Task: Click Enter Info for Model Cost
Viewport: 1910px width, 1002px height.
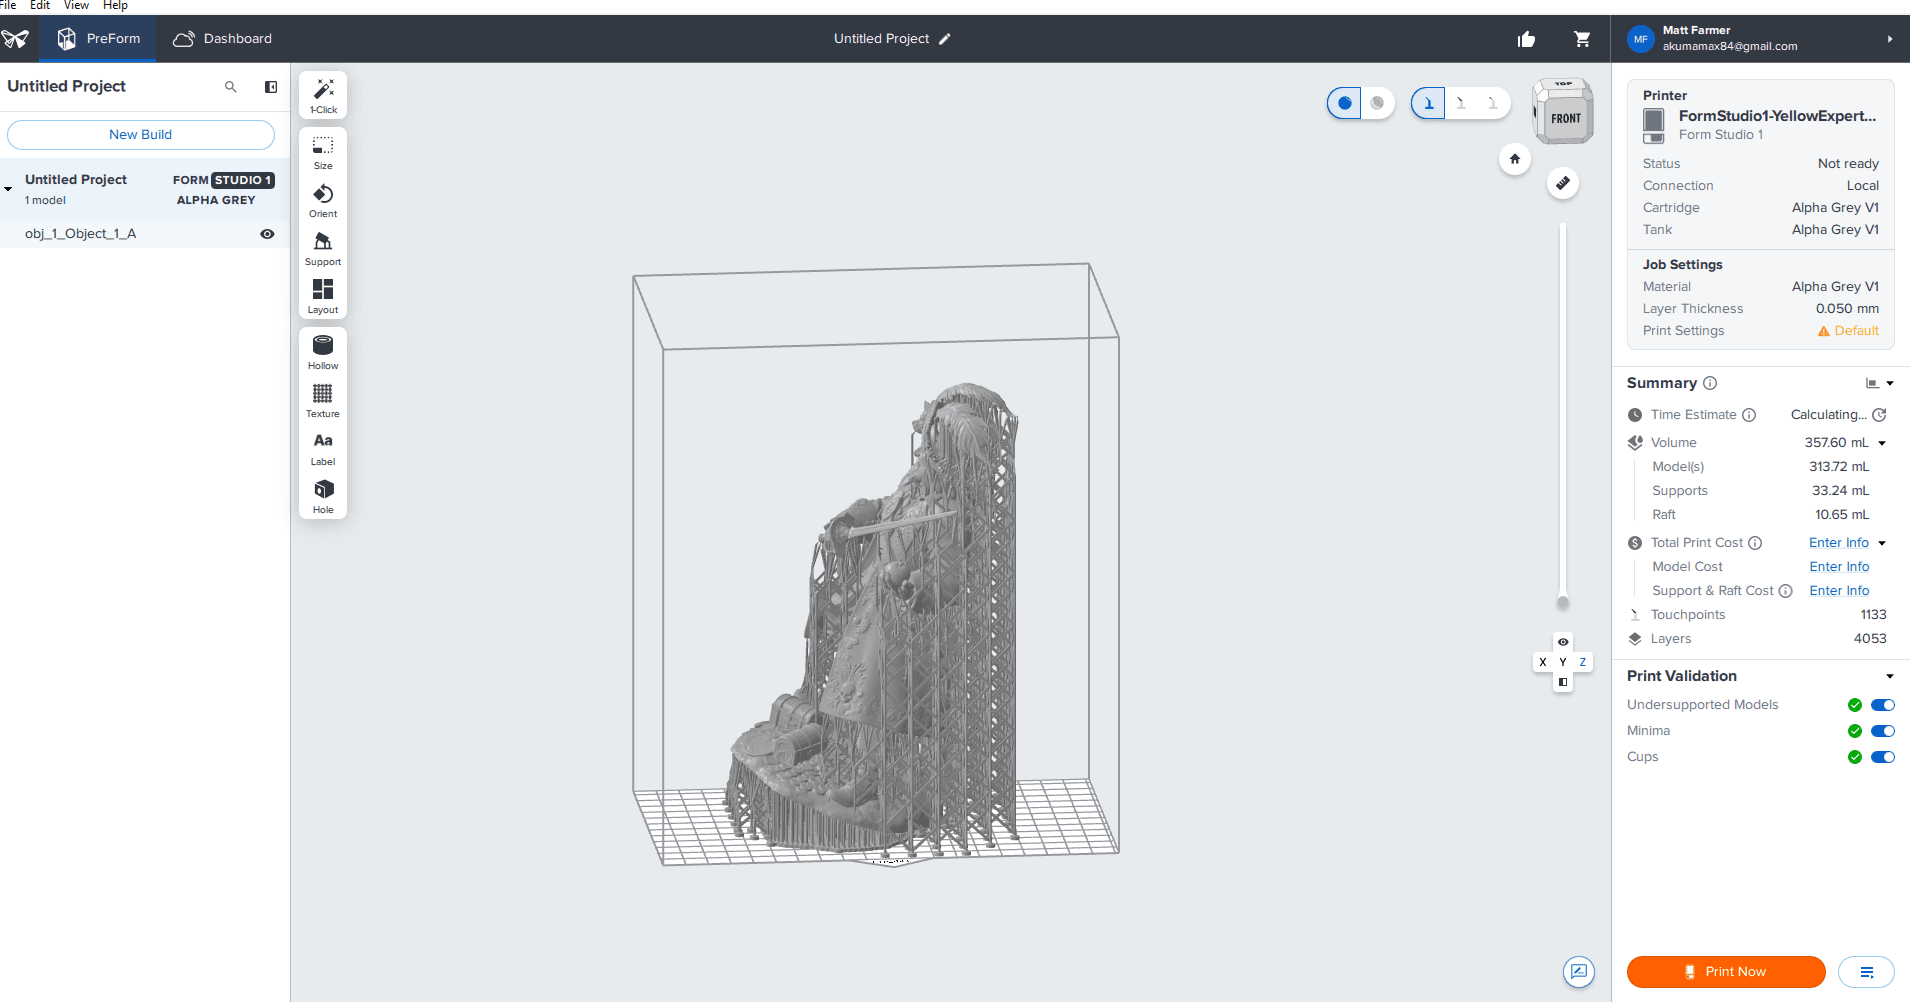Action: point(1839,567)
